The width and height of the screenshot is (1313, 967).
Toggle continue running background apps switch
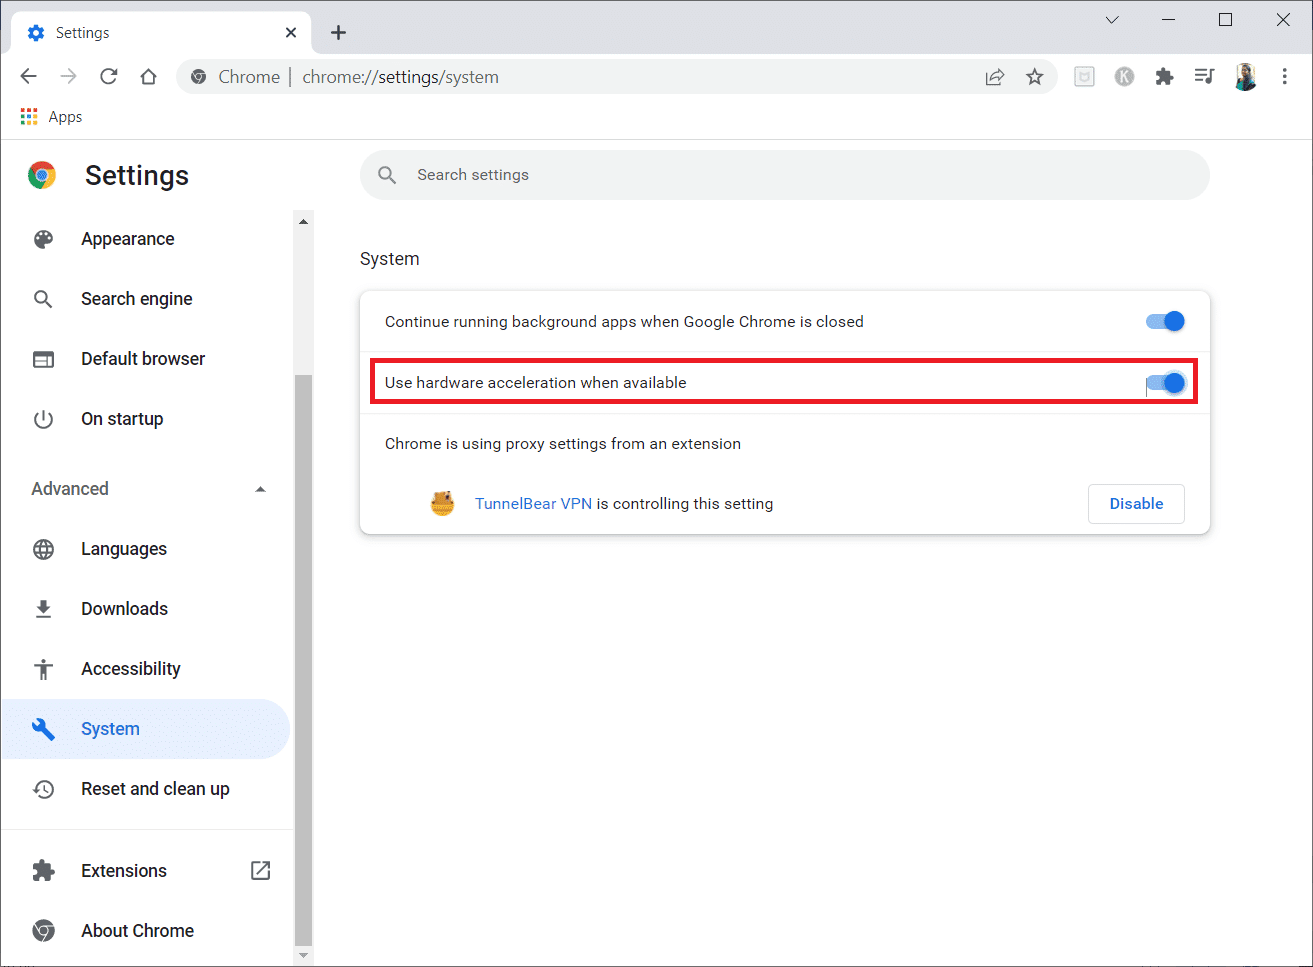pyautogui.click(x=1164, y=321)
